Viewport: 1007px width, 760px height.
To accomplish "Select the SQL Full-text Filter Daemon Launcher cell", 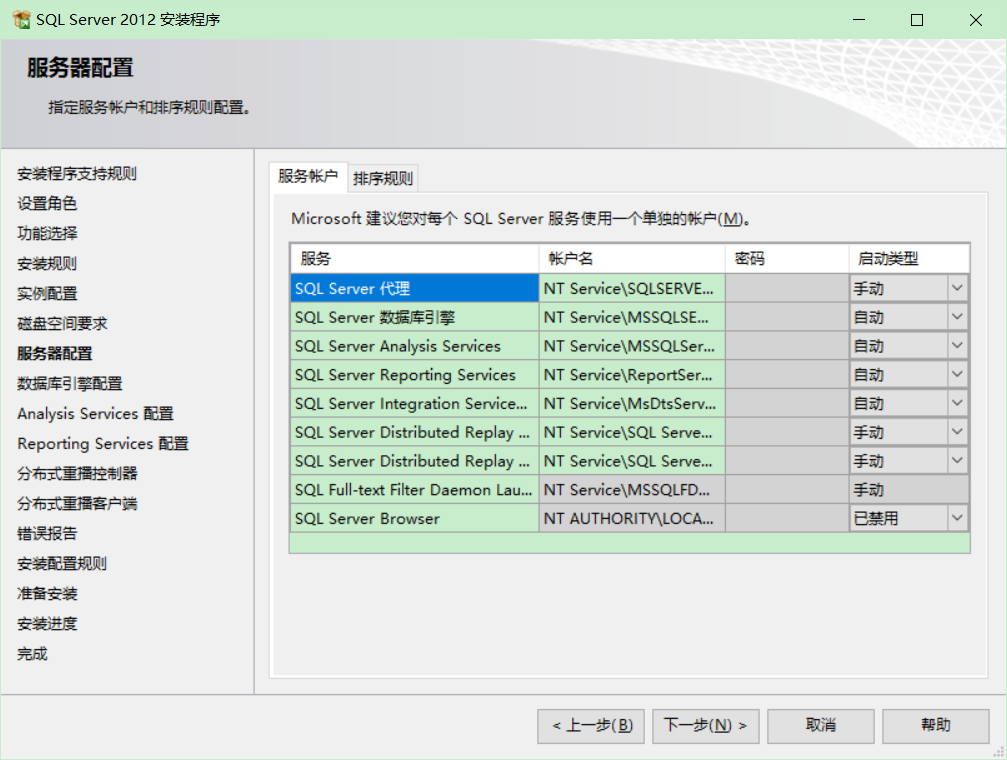I will [x=414, y=490].
